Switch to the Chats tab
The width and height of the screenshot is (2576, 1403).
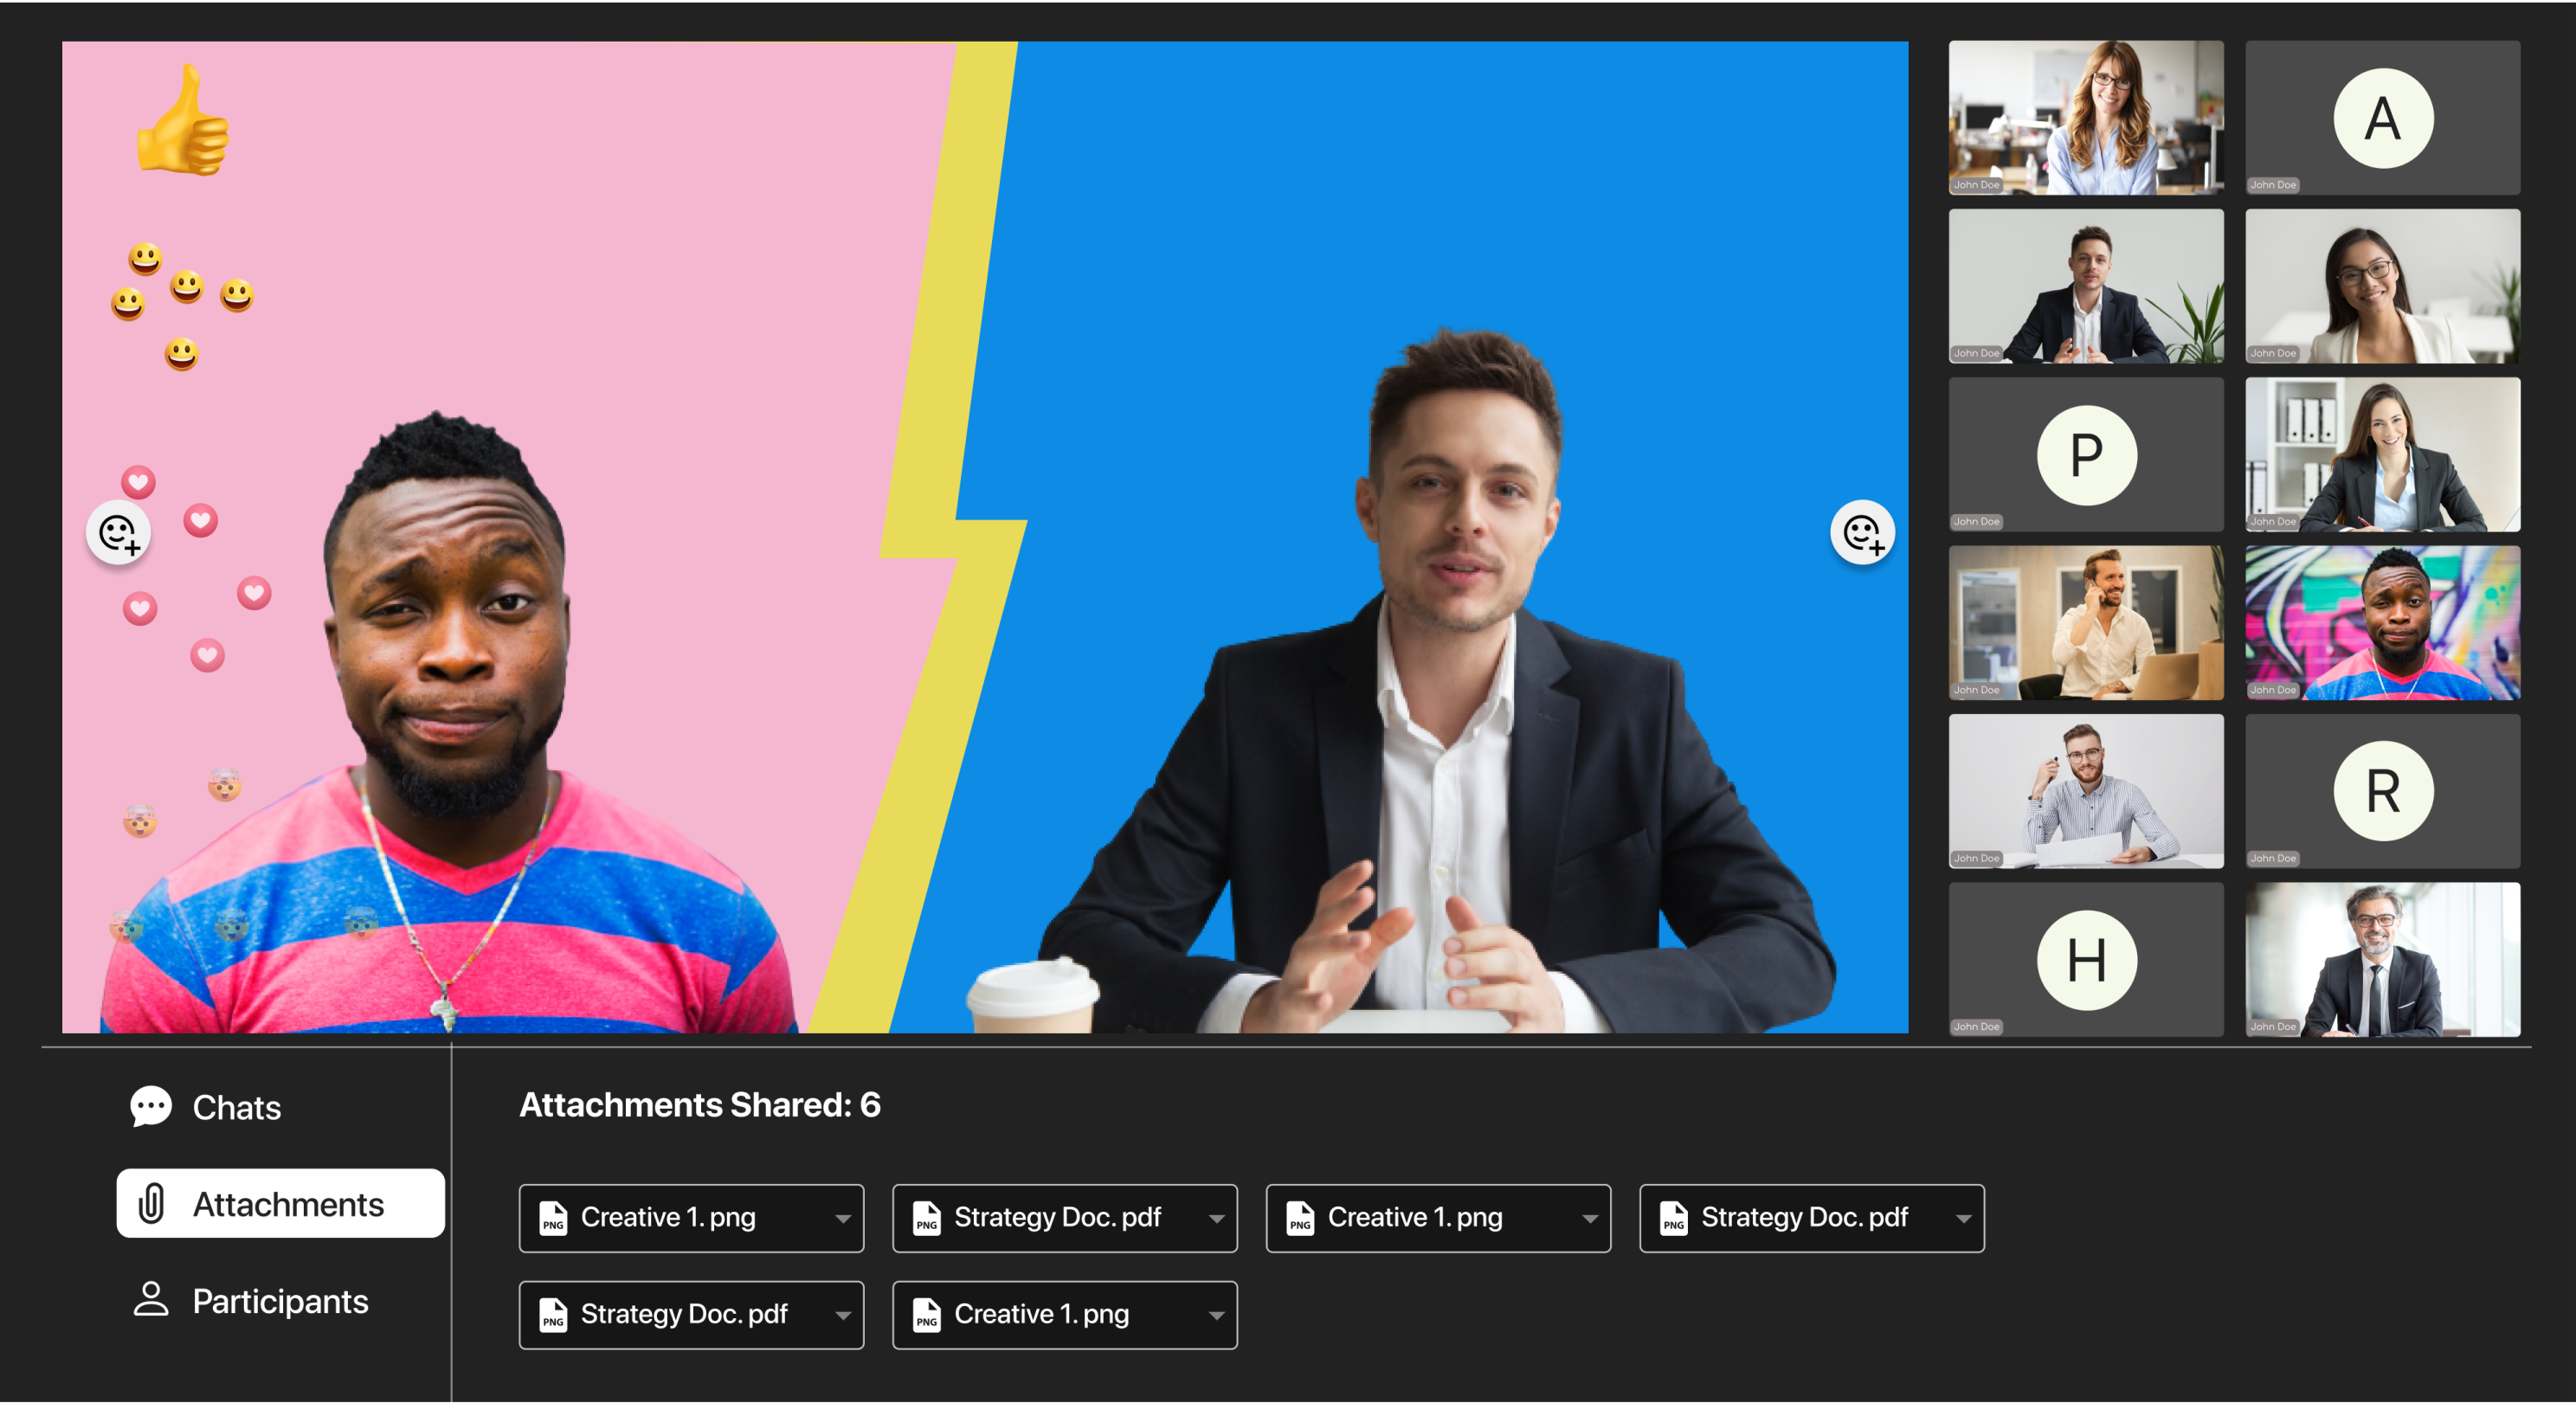click(x=236, y=1107)
